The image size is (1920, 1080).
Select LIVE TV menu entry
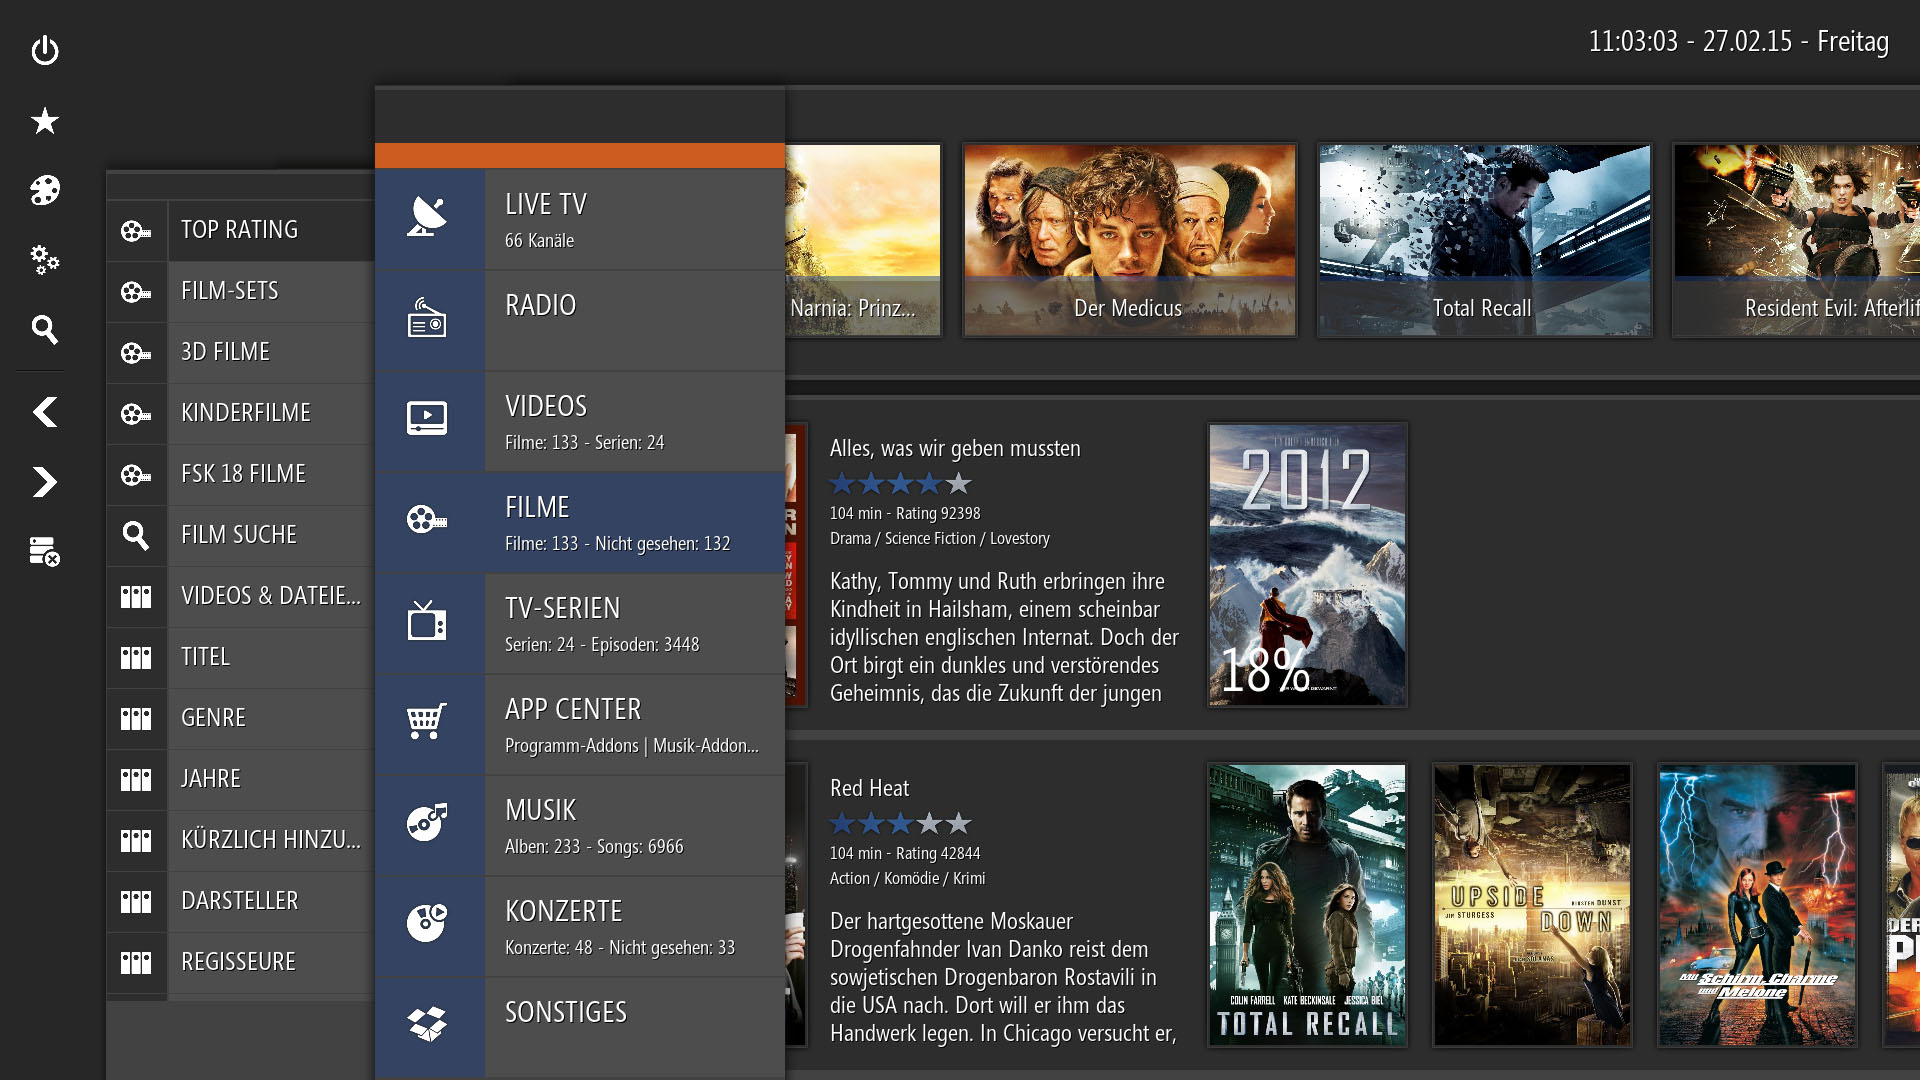tap(580, 219)
